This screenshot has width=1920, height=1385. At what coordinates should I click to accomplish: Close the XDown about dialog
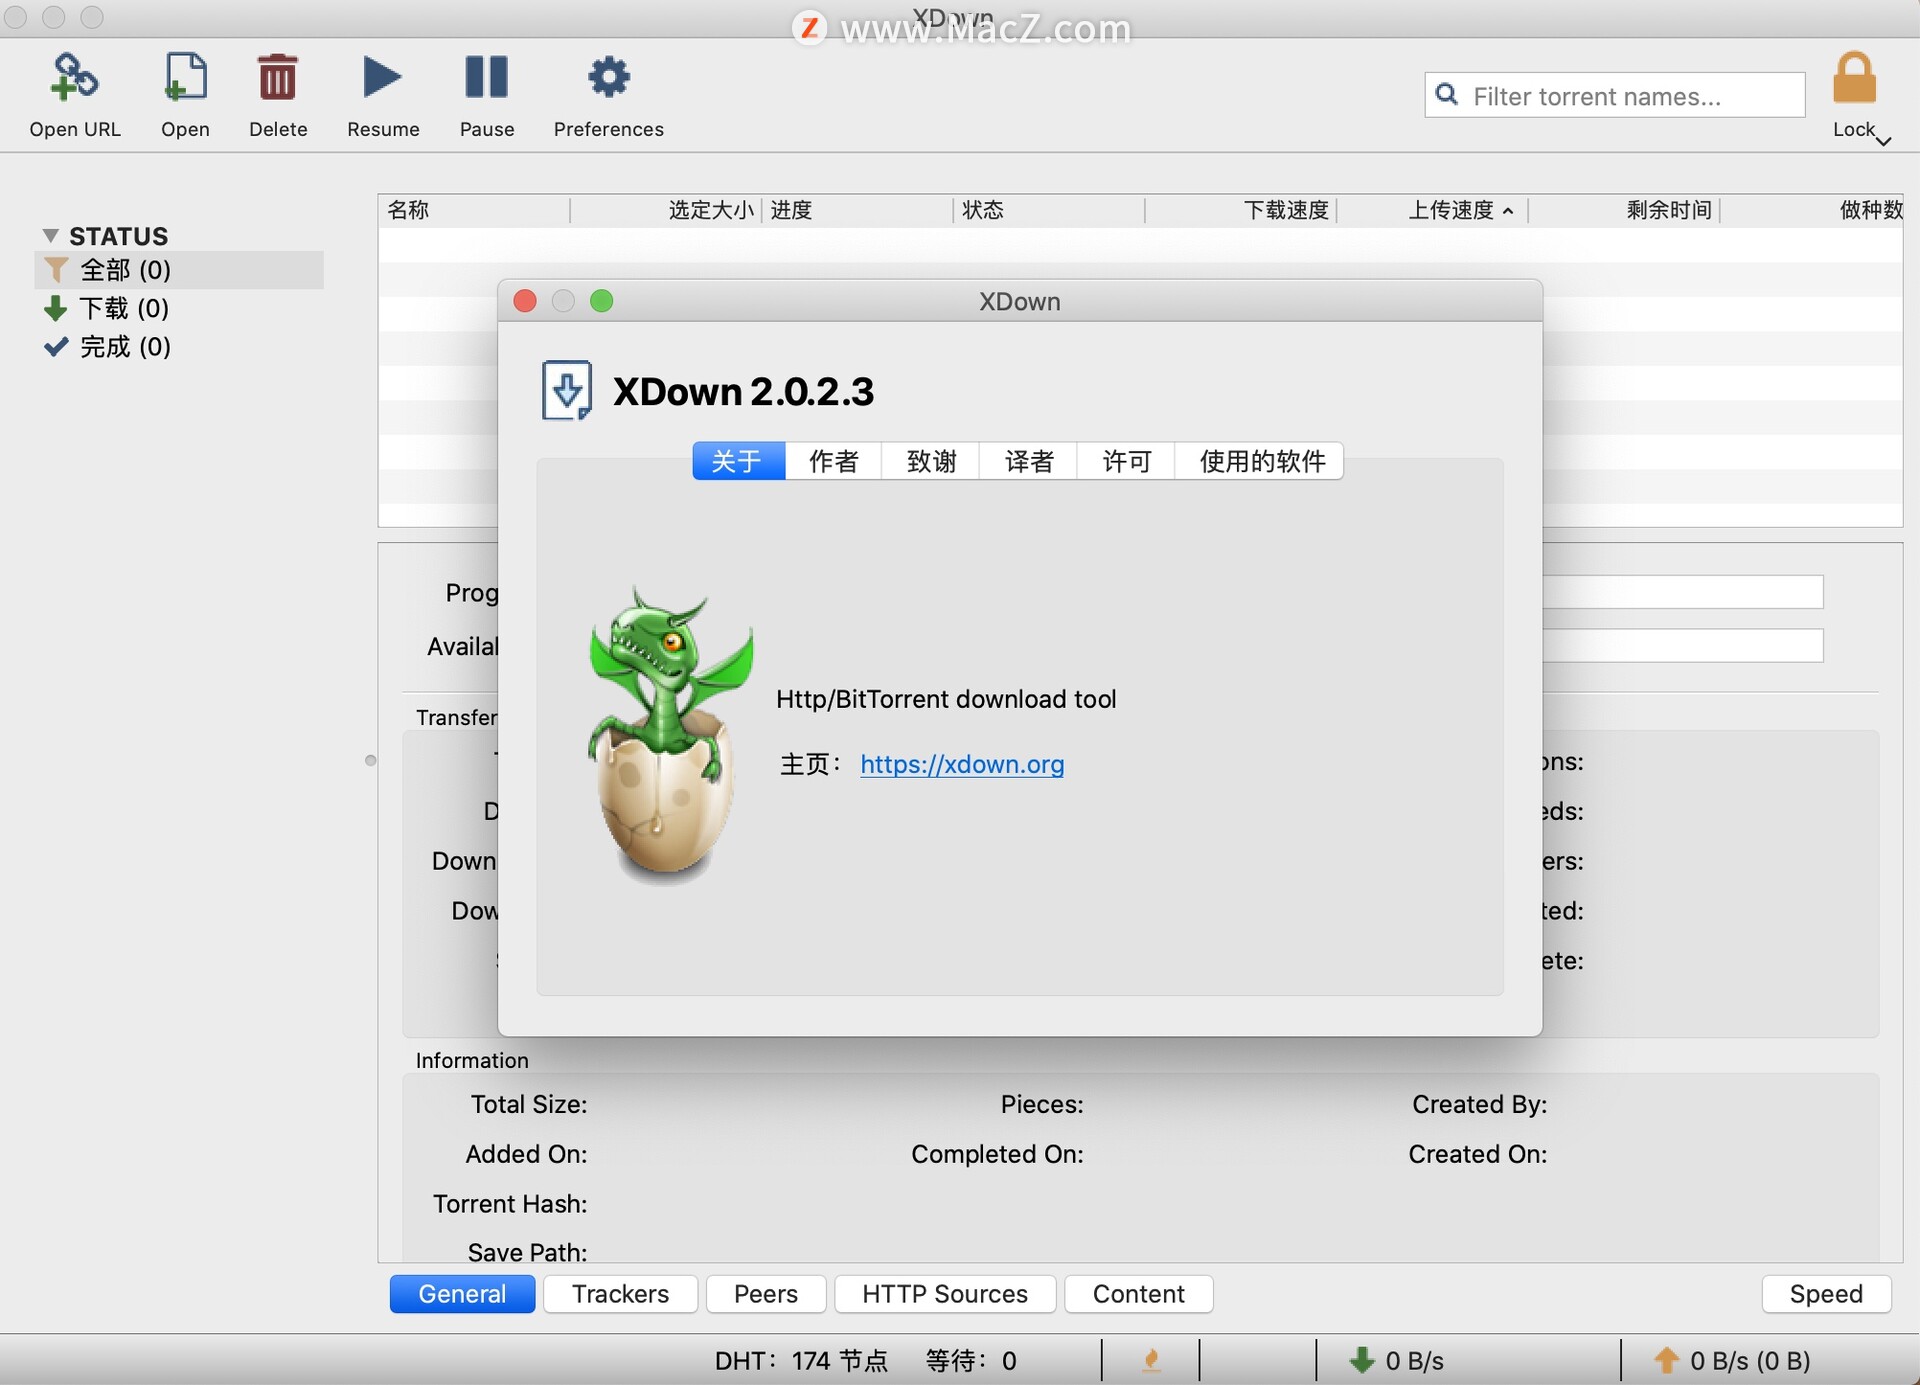pos(525,301)
